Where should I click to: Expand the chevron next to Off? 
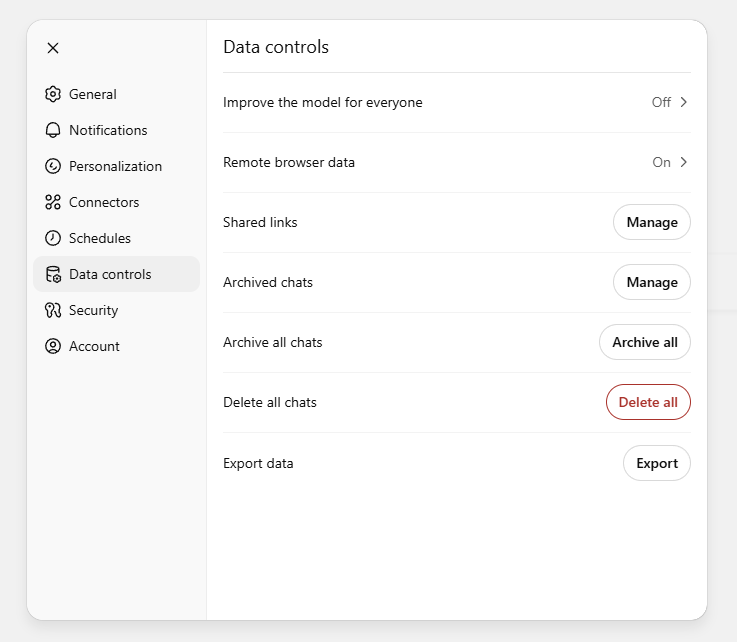point(684,102)
